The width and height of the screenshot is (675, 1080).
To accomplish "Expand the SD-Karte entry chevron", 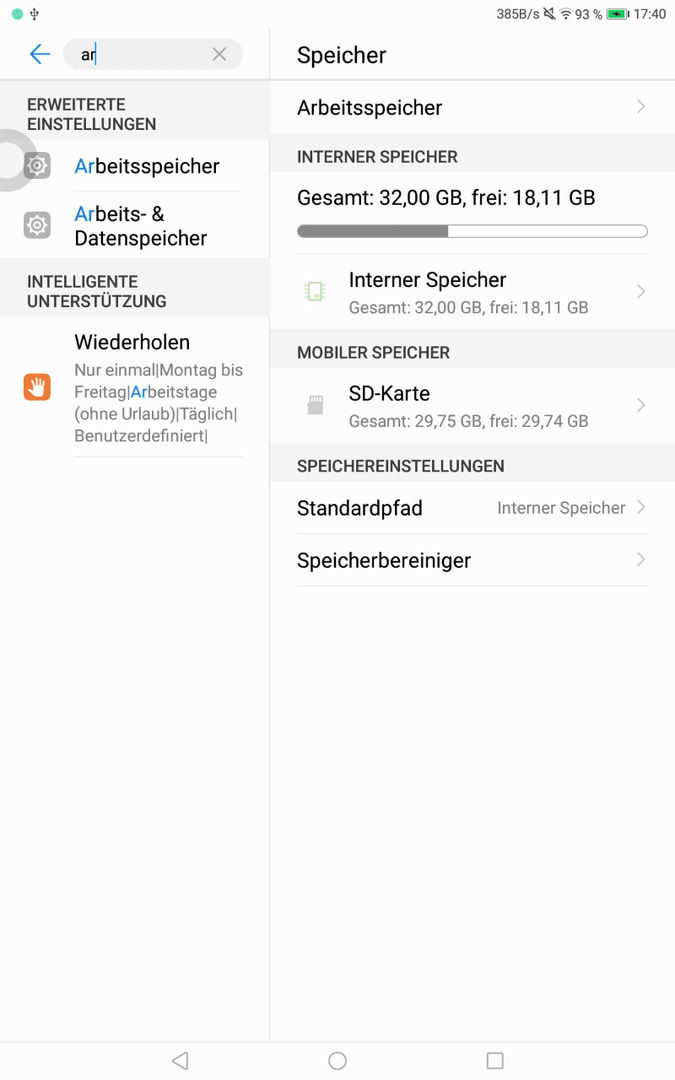I will click(641, 405).
